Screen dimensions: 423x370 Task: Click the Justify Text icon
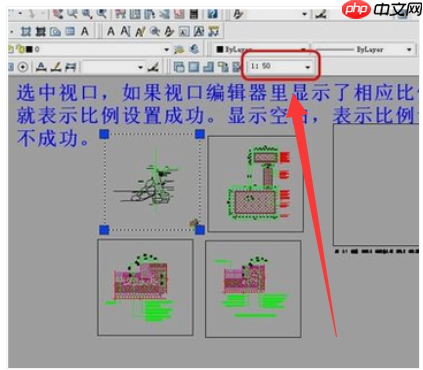[199, 32]
